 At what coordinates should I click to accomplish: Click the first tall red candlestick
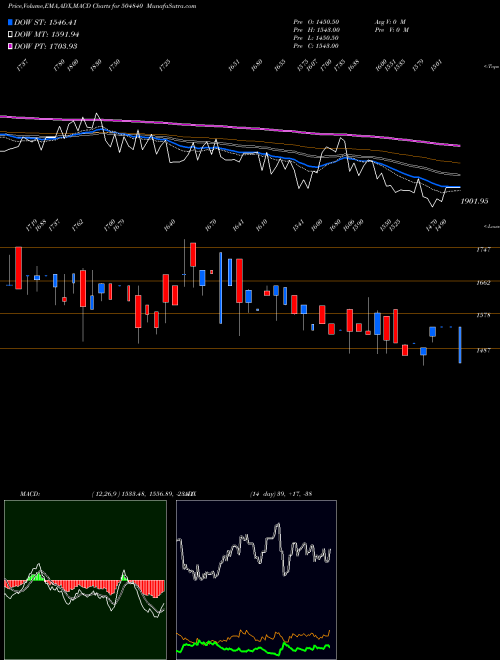pos(19,268)
